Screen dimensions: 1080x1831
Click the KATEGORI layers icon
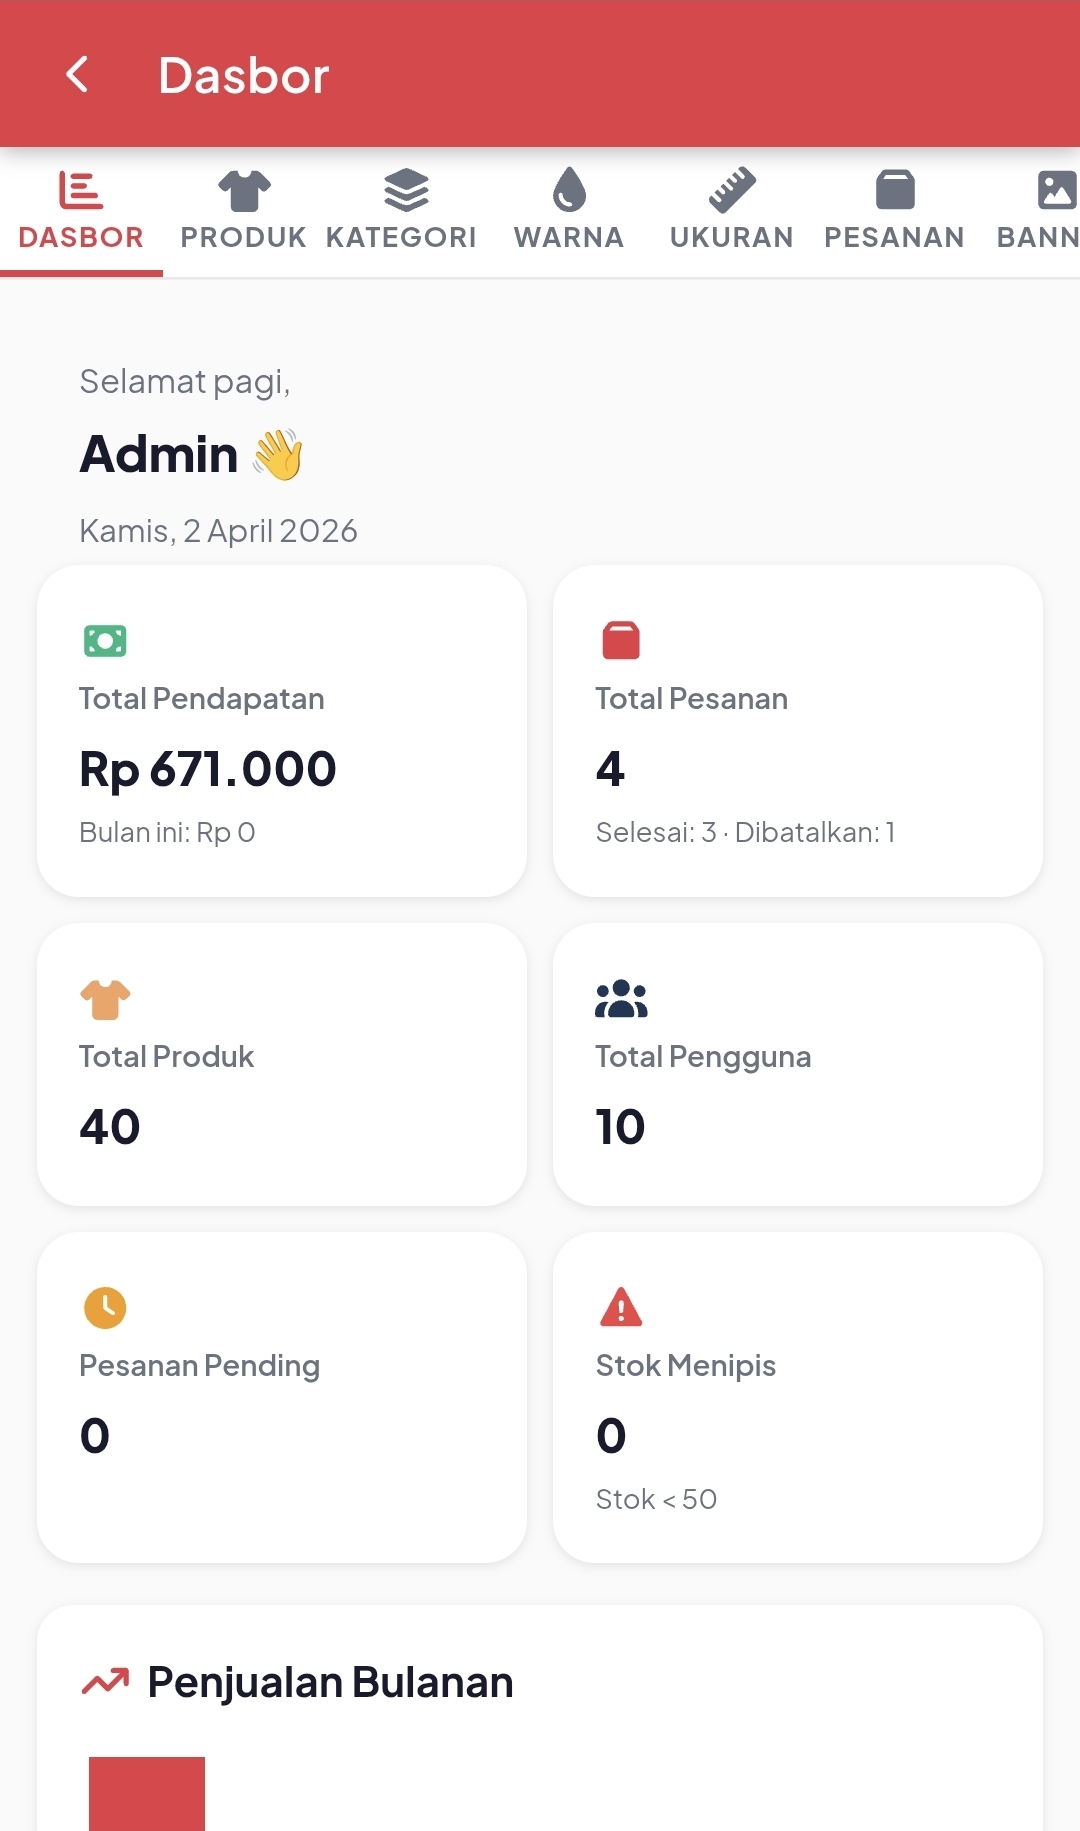tap(403, 188)
